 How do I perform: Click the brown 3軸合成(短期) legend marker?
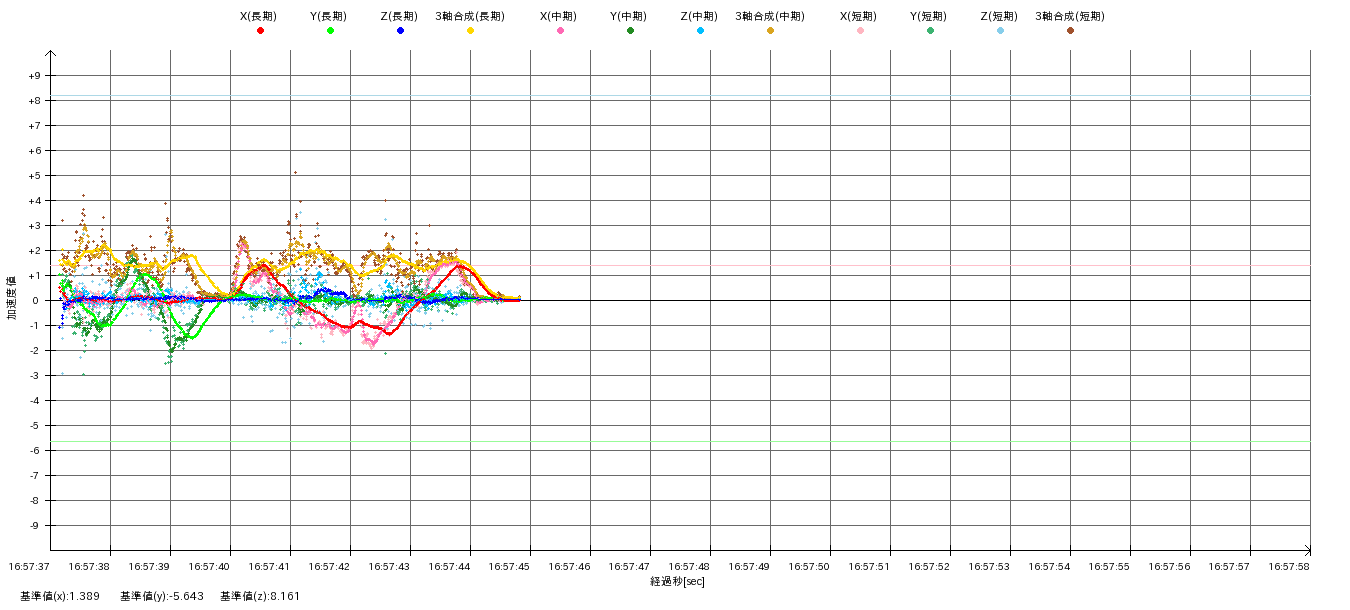tap(1070, 31)
